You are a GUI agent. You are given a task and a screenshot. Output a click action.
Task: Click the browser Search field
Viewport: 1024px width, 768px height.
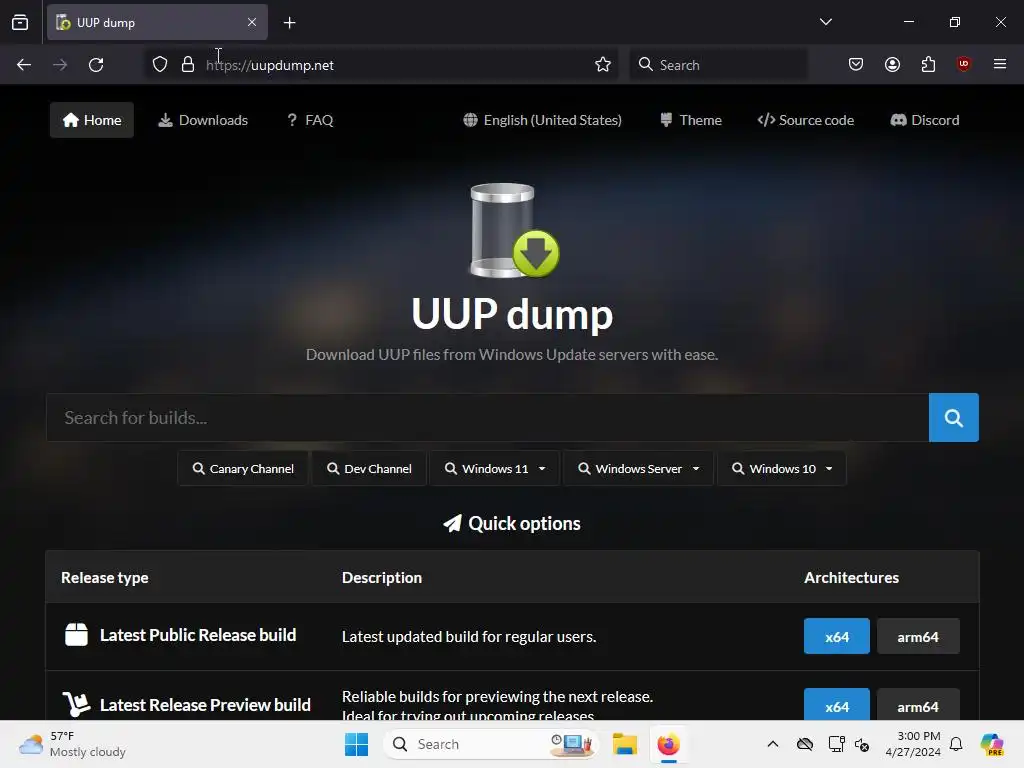coord(718,65)
